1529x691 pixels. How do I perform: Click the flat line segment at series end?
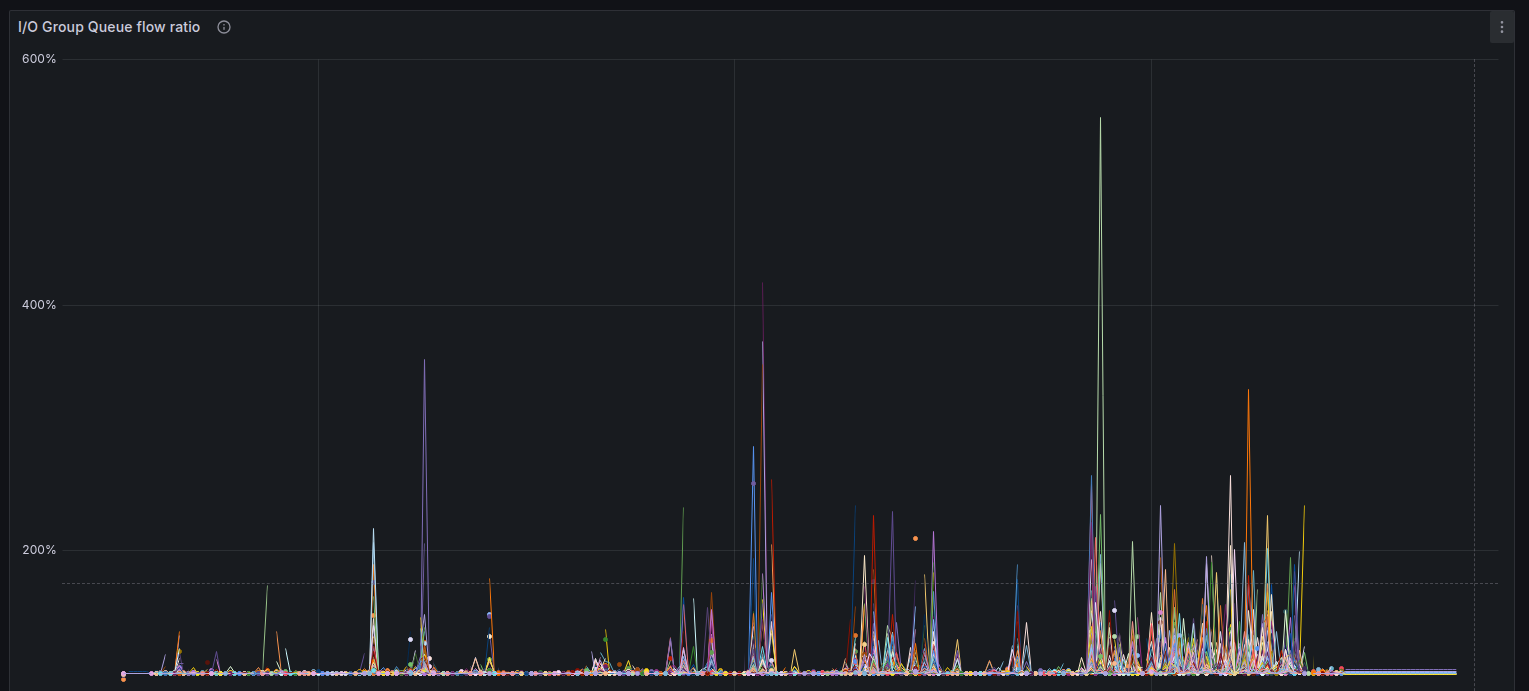1400,671
